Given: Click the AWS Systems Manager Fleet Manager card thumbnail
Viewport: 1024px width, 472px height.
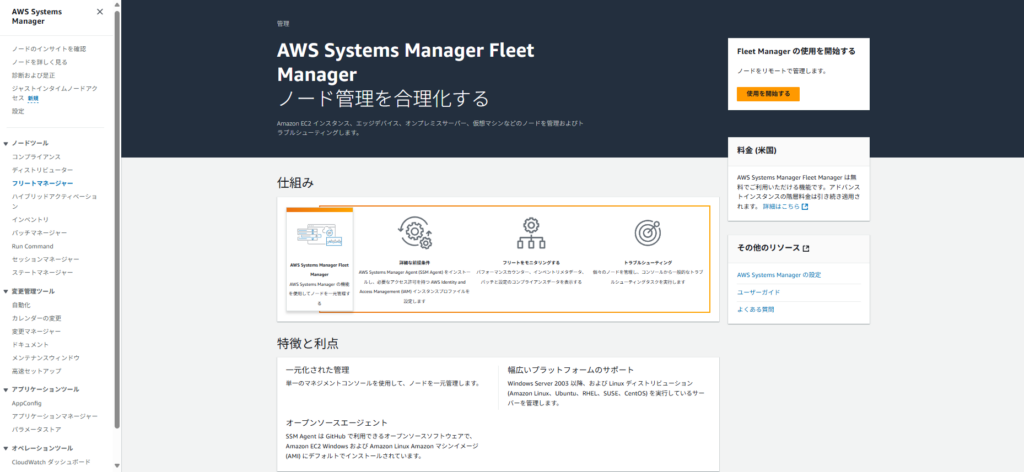Looking at the screenshot, I should pos(320,234).
